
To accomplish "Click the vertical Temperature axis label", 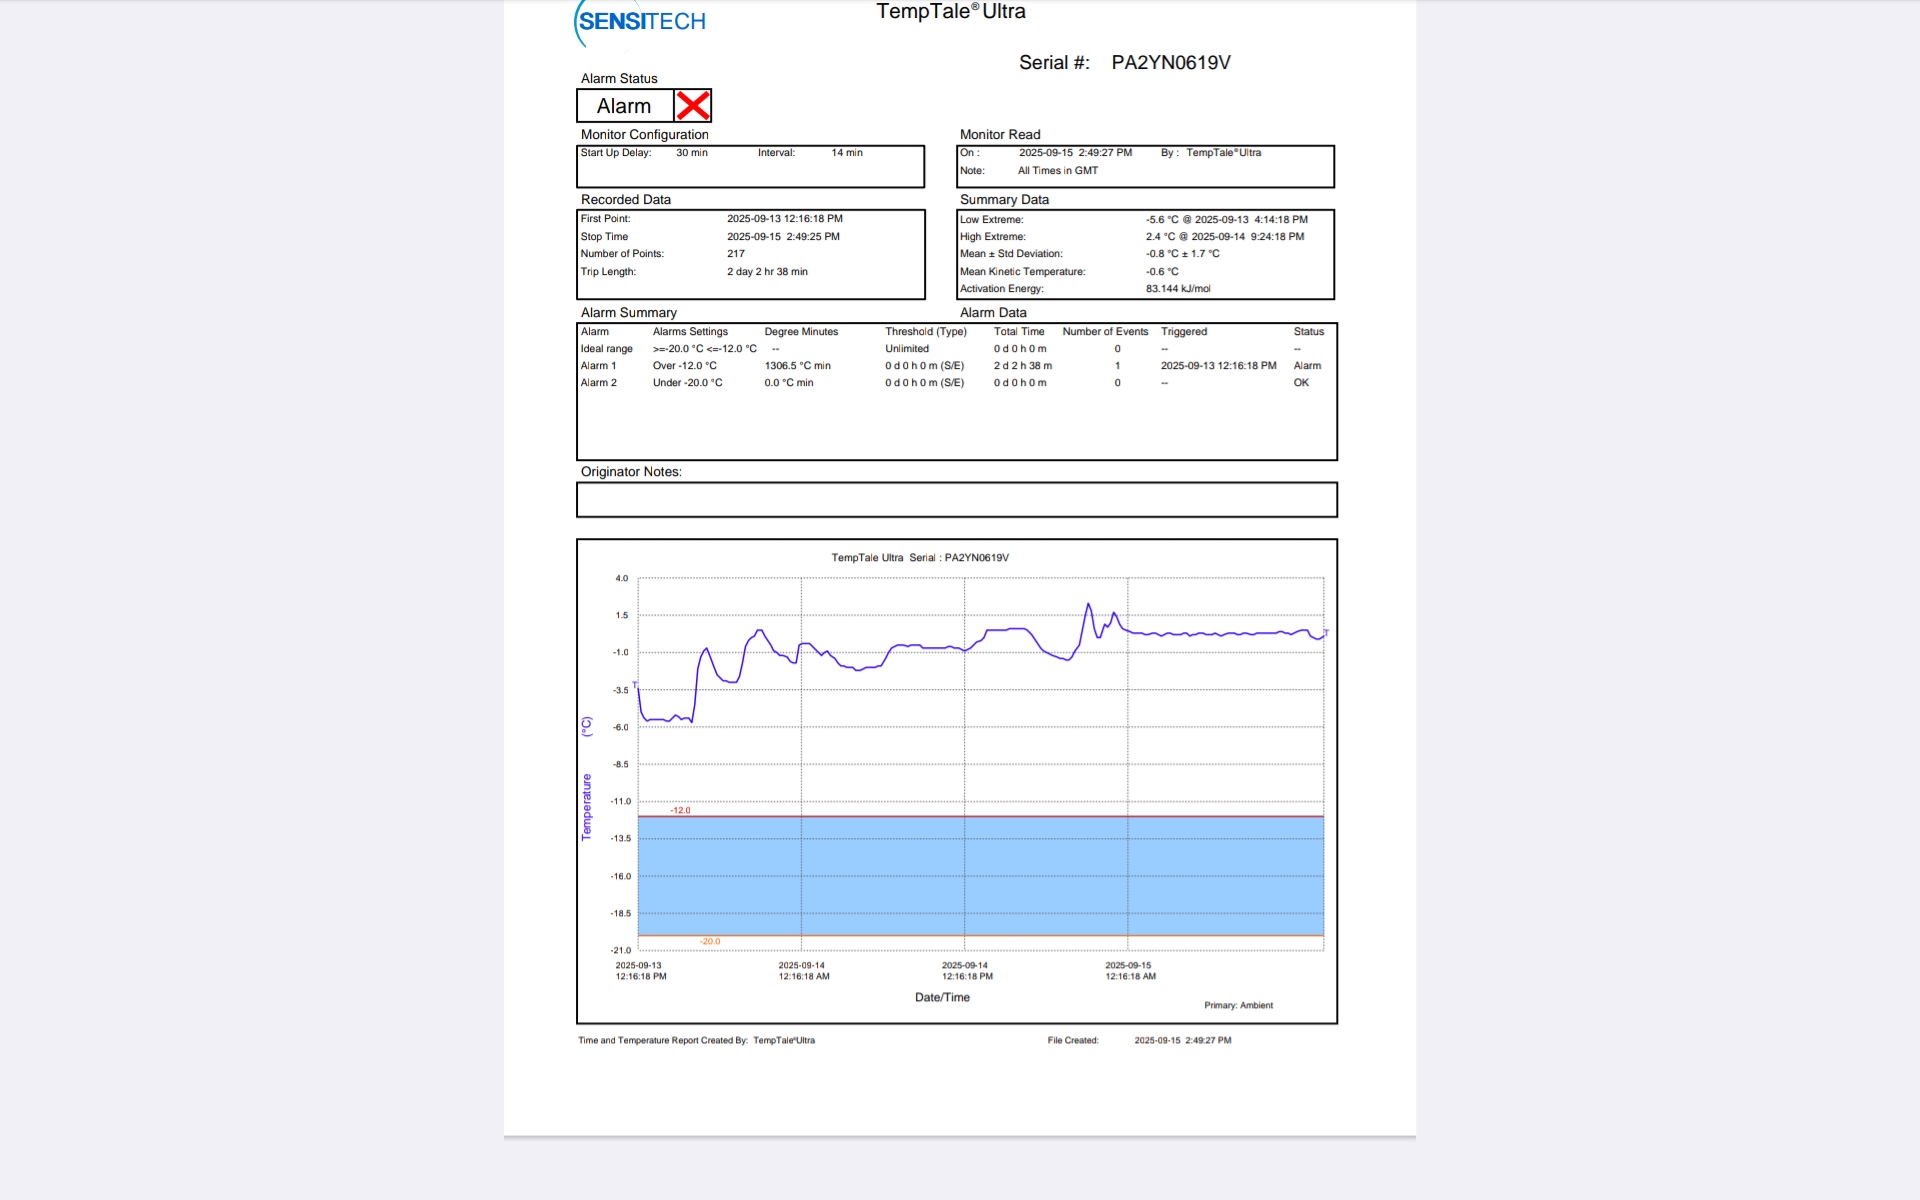I will tap(587, 806).
